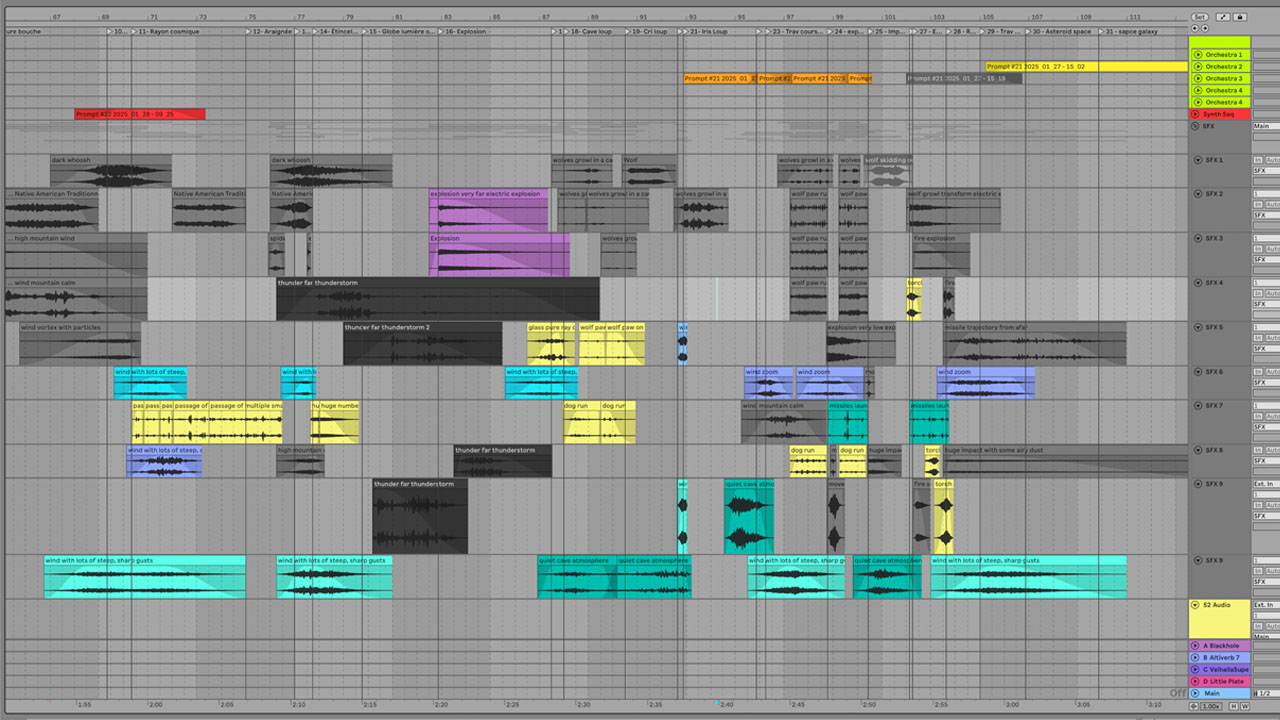
Task: Jump to locator 21- Iris Loup
Action: click(x=705, y=32)
